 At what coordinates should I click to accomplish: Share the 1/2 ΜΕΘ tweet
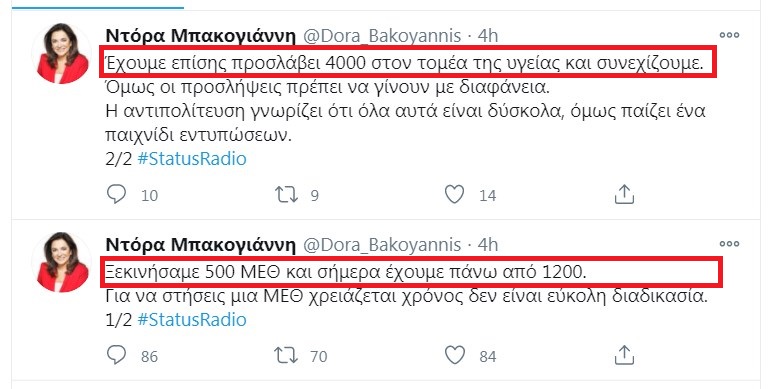tap(624, 355)
